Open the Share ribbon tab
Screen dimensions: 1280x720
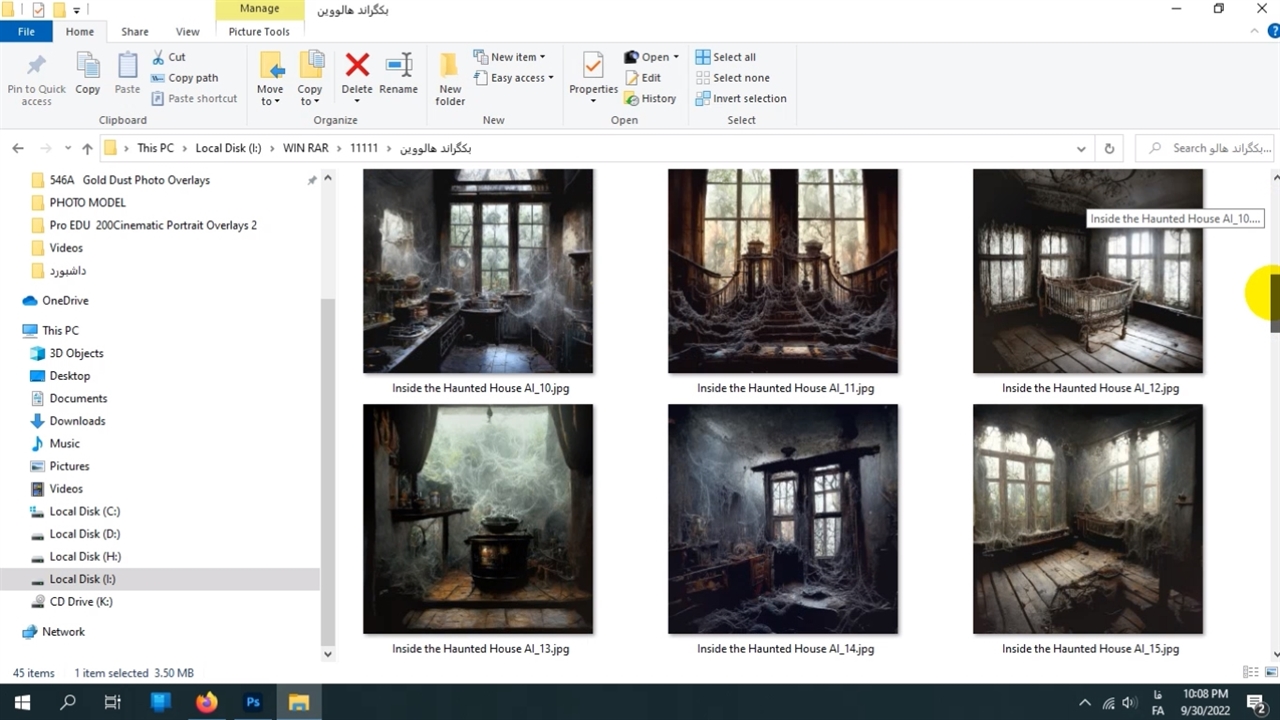point(135,32)
